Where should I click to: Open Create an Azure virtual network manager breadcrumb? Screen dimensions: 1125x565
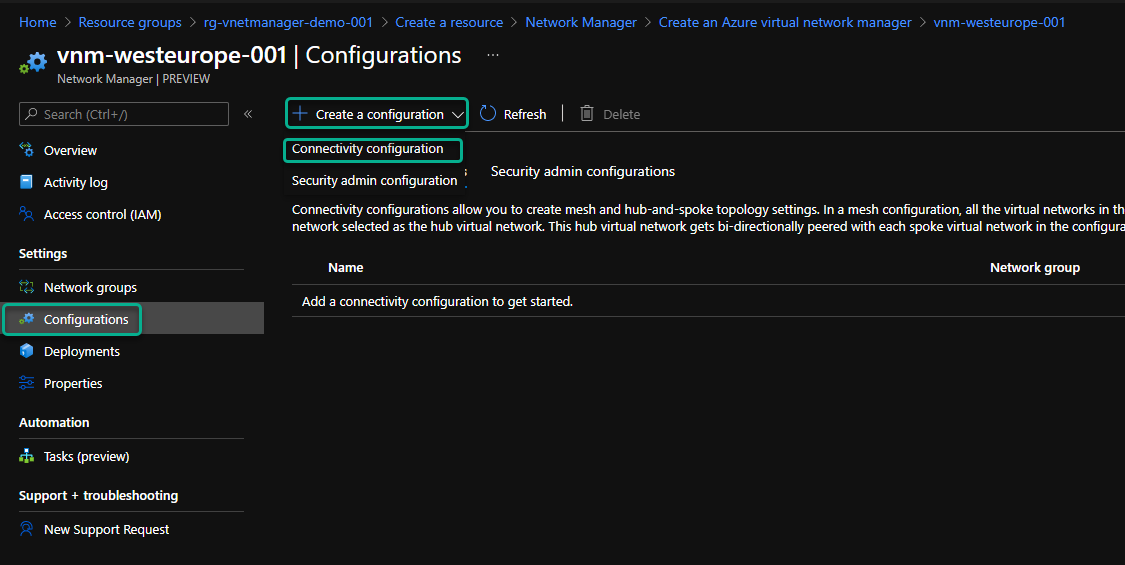(x=785, y=22)
